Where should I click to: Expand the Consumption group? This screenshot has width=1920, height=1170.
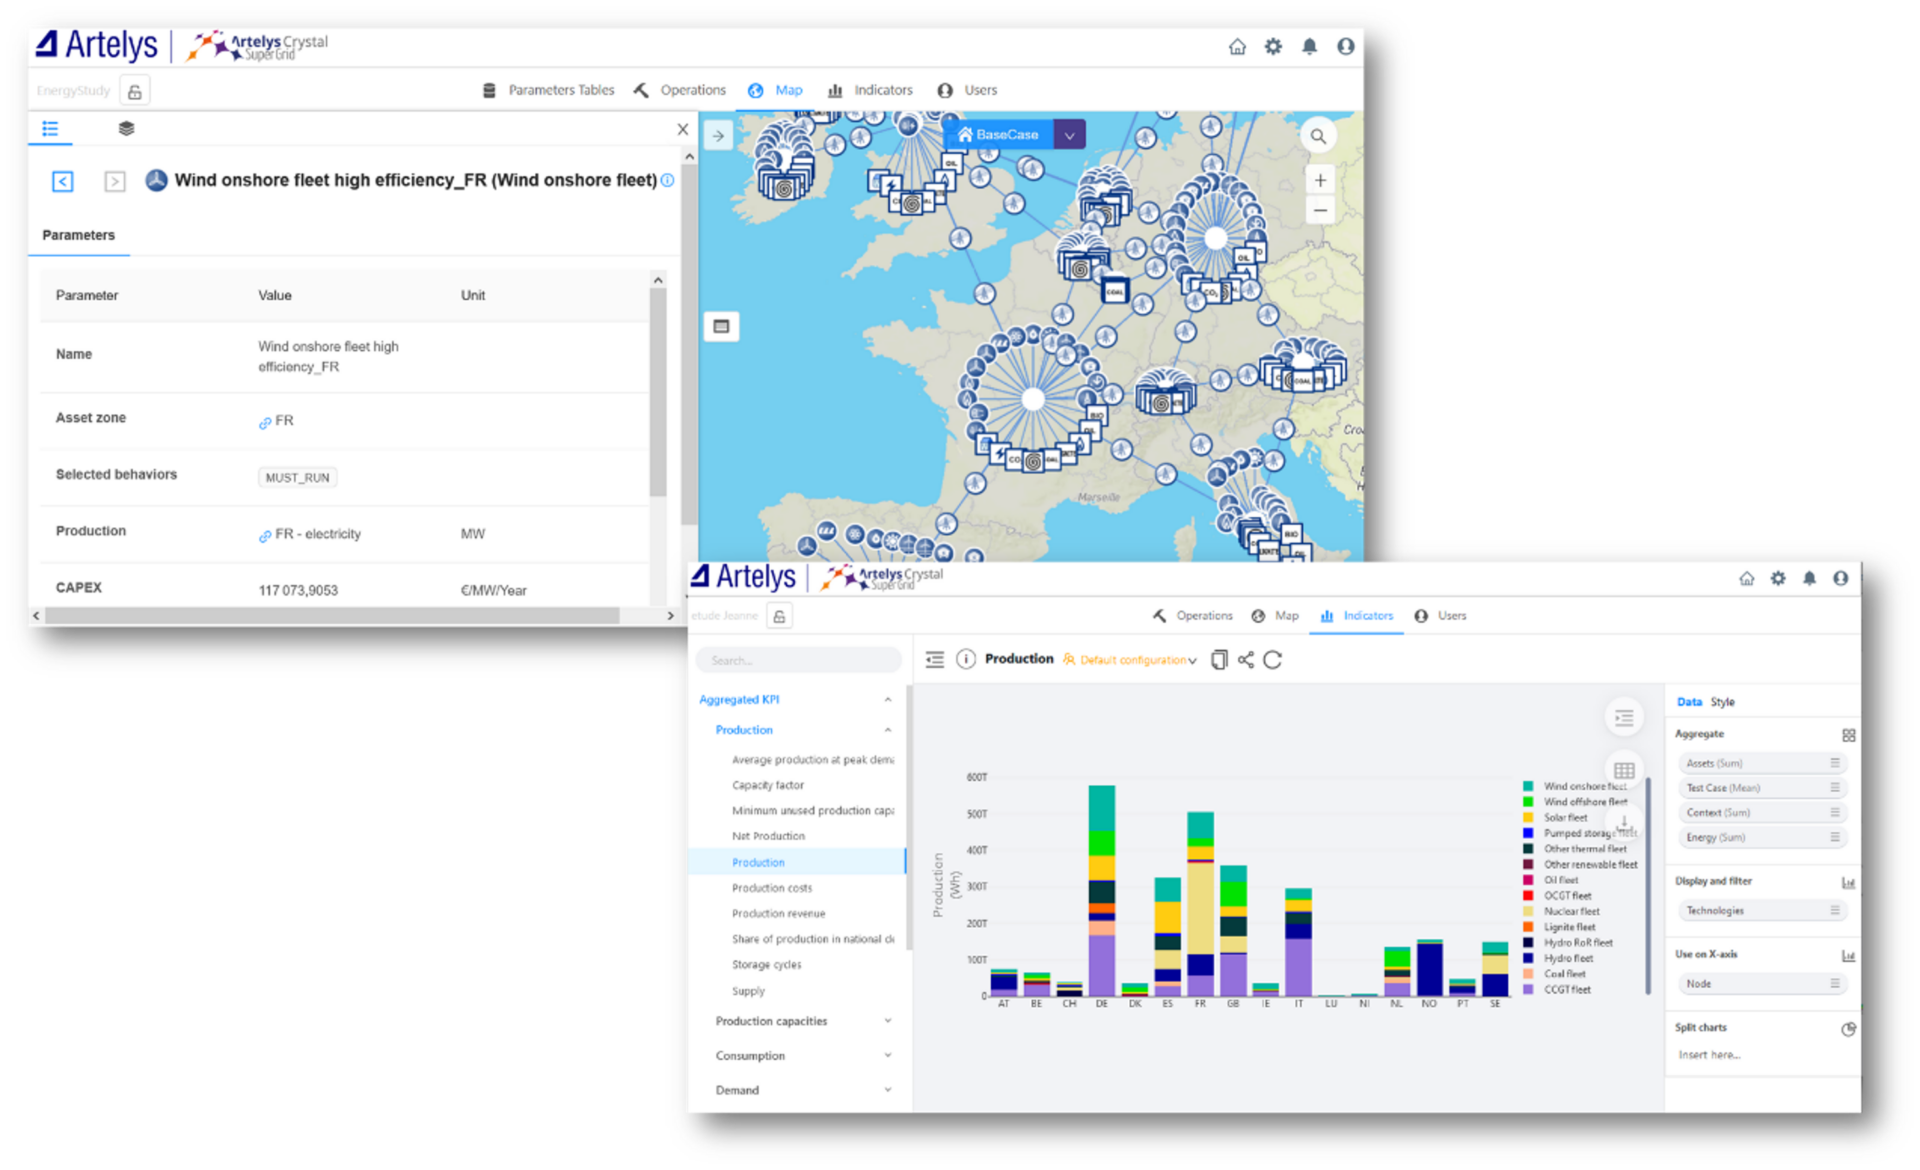[887, 1056]
